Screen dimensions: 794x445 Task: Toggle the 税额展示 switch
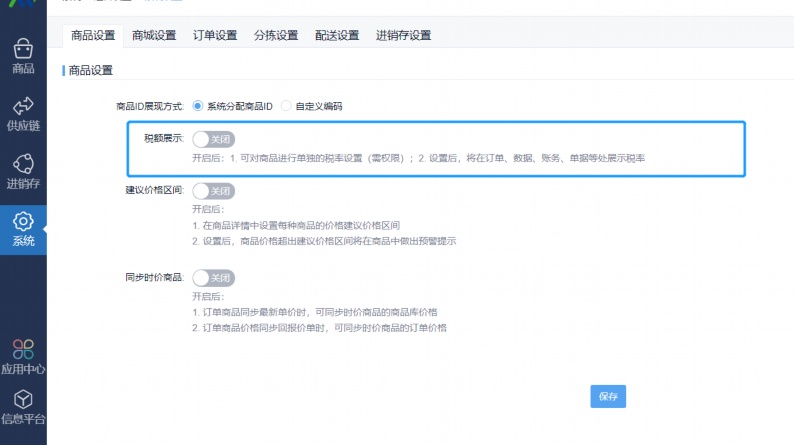coord(214,139)
